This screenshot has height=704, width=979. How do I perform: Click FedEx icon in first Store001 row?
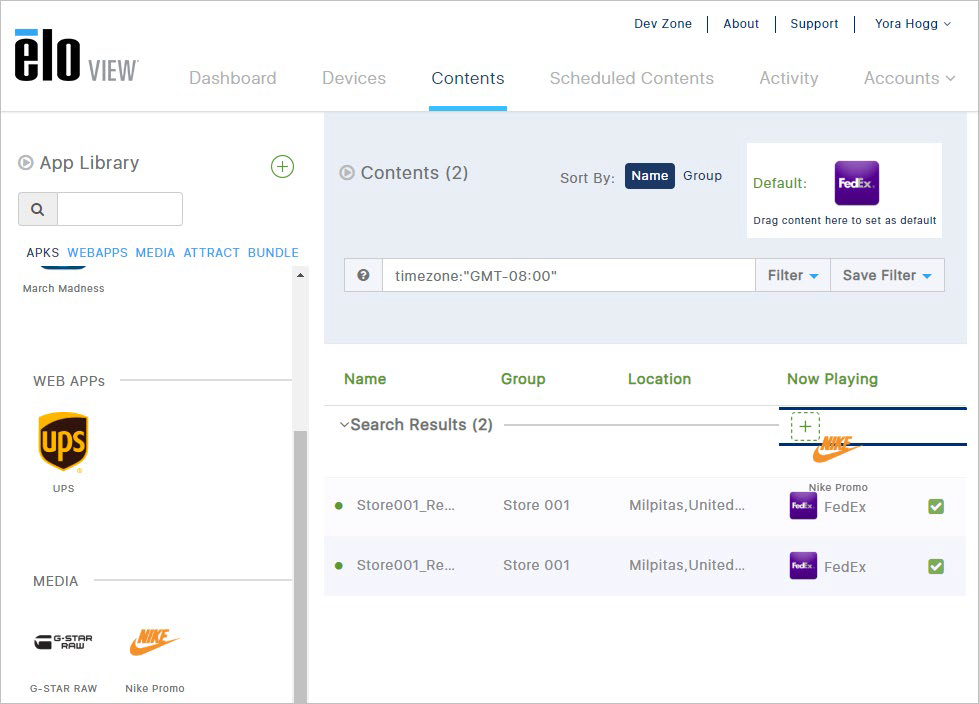pyautogui.click(x=803, y=506)
